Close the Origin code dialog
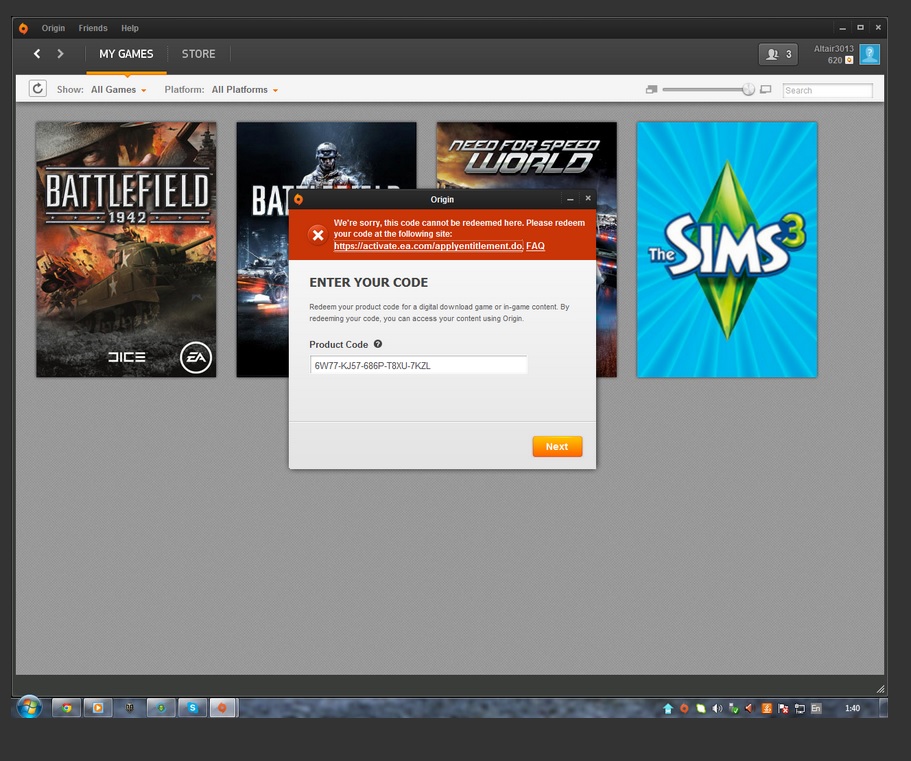The width and height of the screenshot is (911, 761). pos(588,199)
